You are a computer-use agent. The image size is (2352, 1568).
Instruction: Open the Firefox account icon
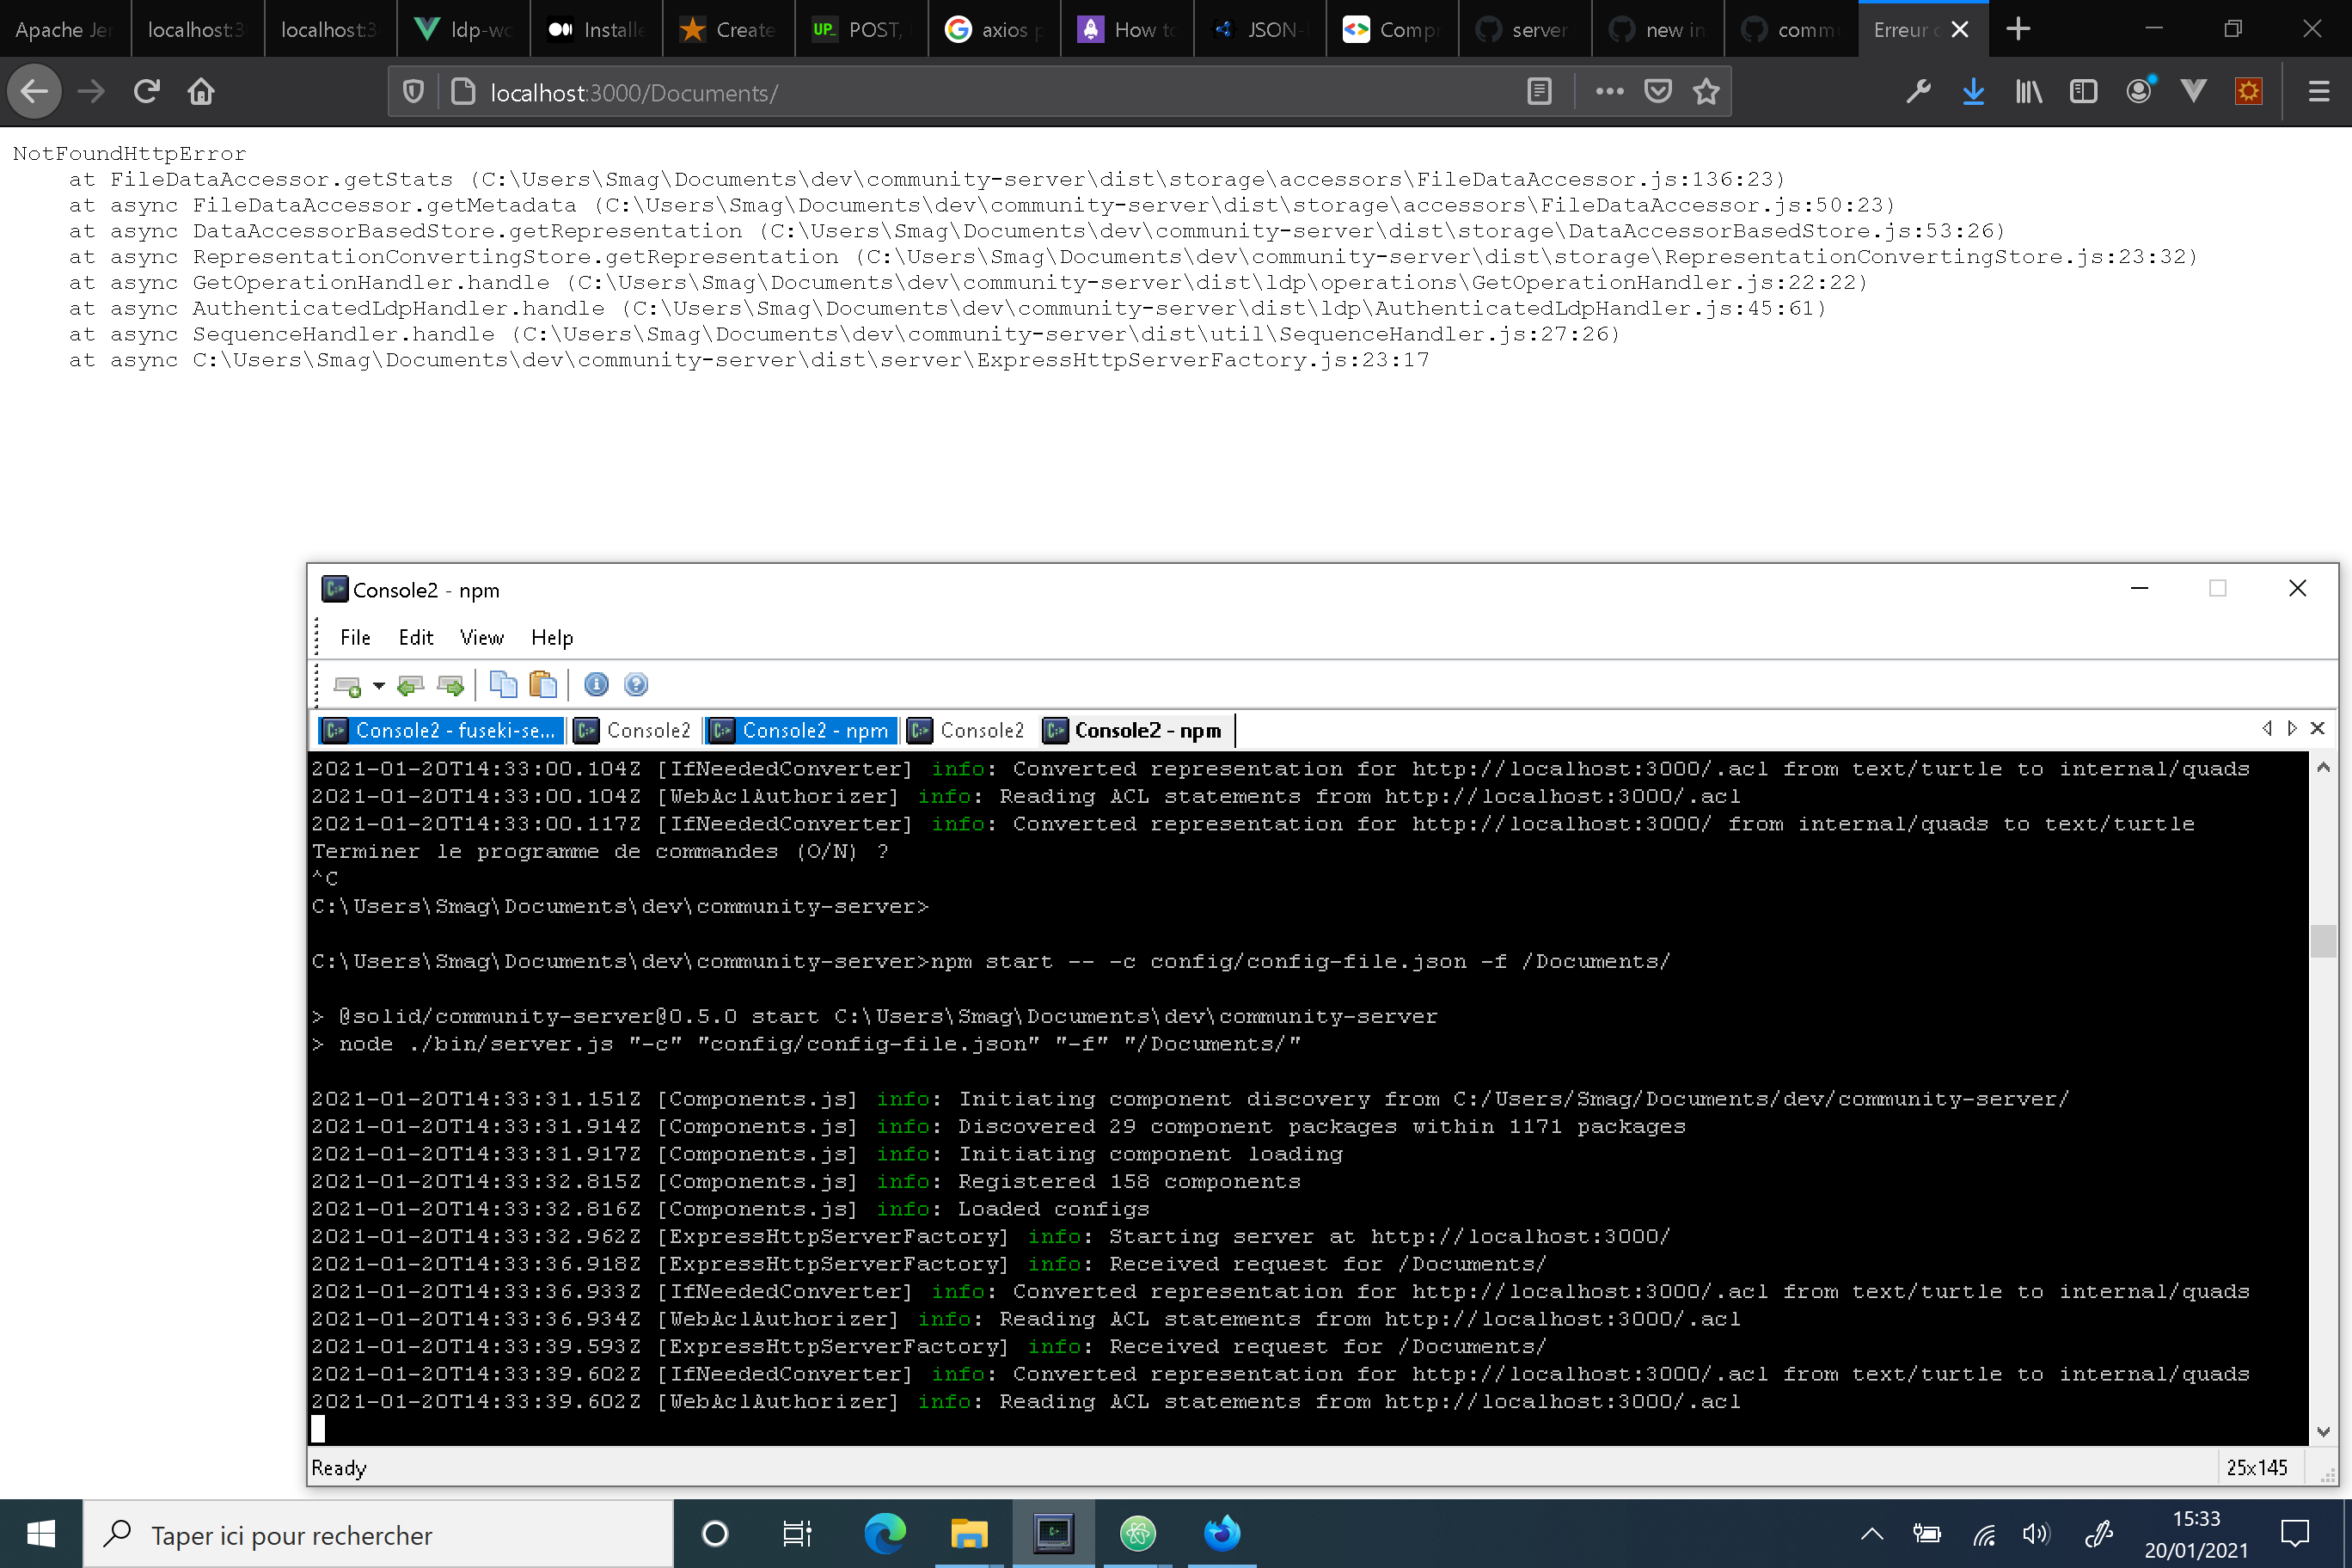2138,91
